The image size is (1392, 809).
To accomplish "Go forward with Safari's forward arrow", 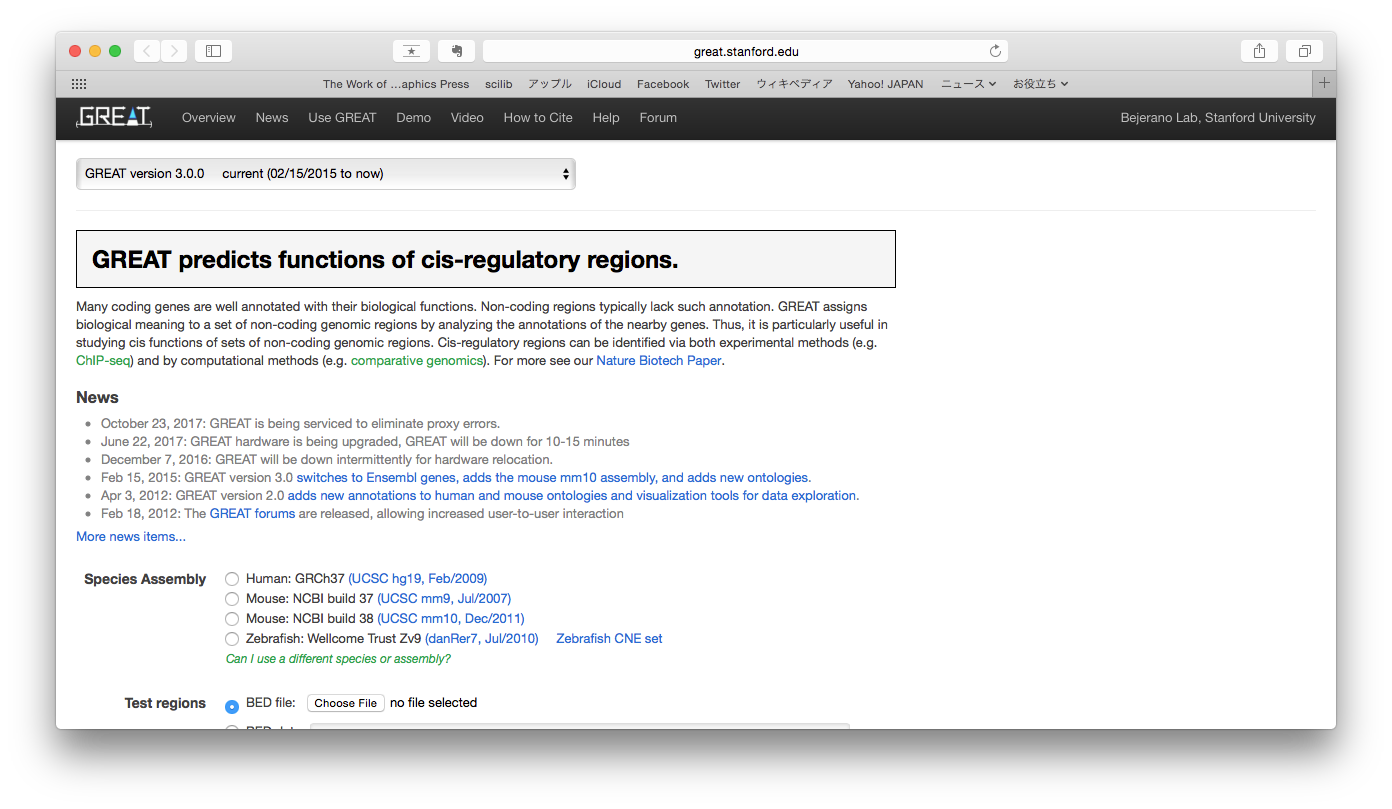I will (174, 51).
